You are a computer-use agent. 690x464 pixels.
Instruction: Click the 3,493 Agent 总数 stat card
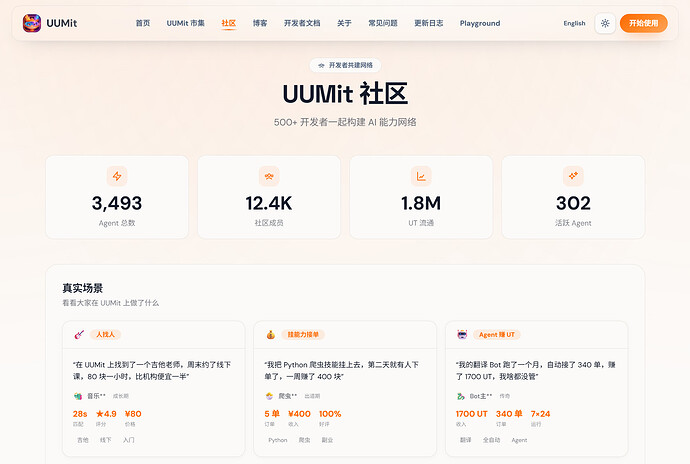coord(117,197)
